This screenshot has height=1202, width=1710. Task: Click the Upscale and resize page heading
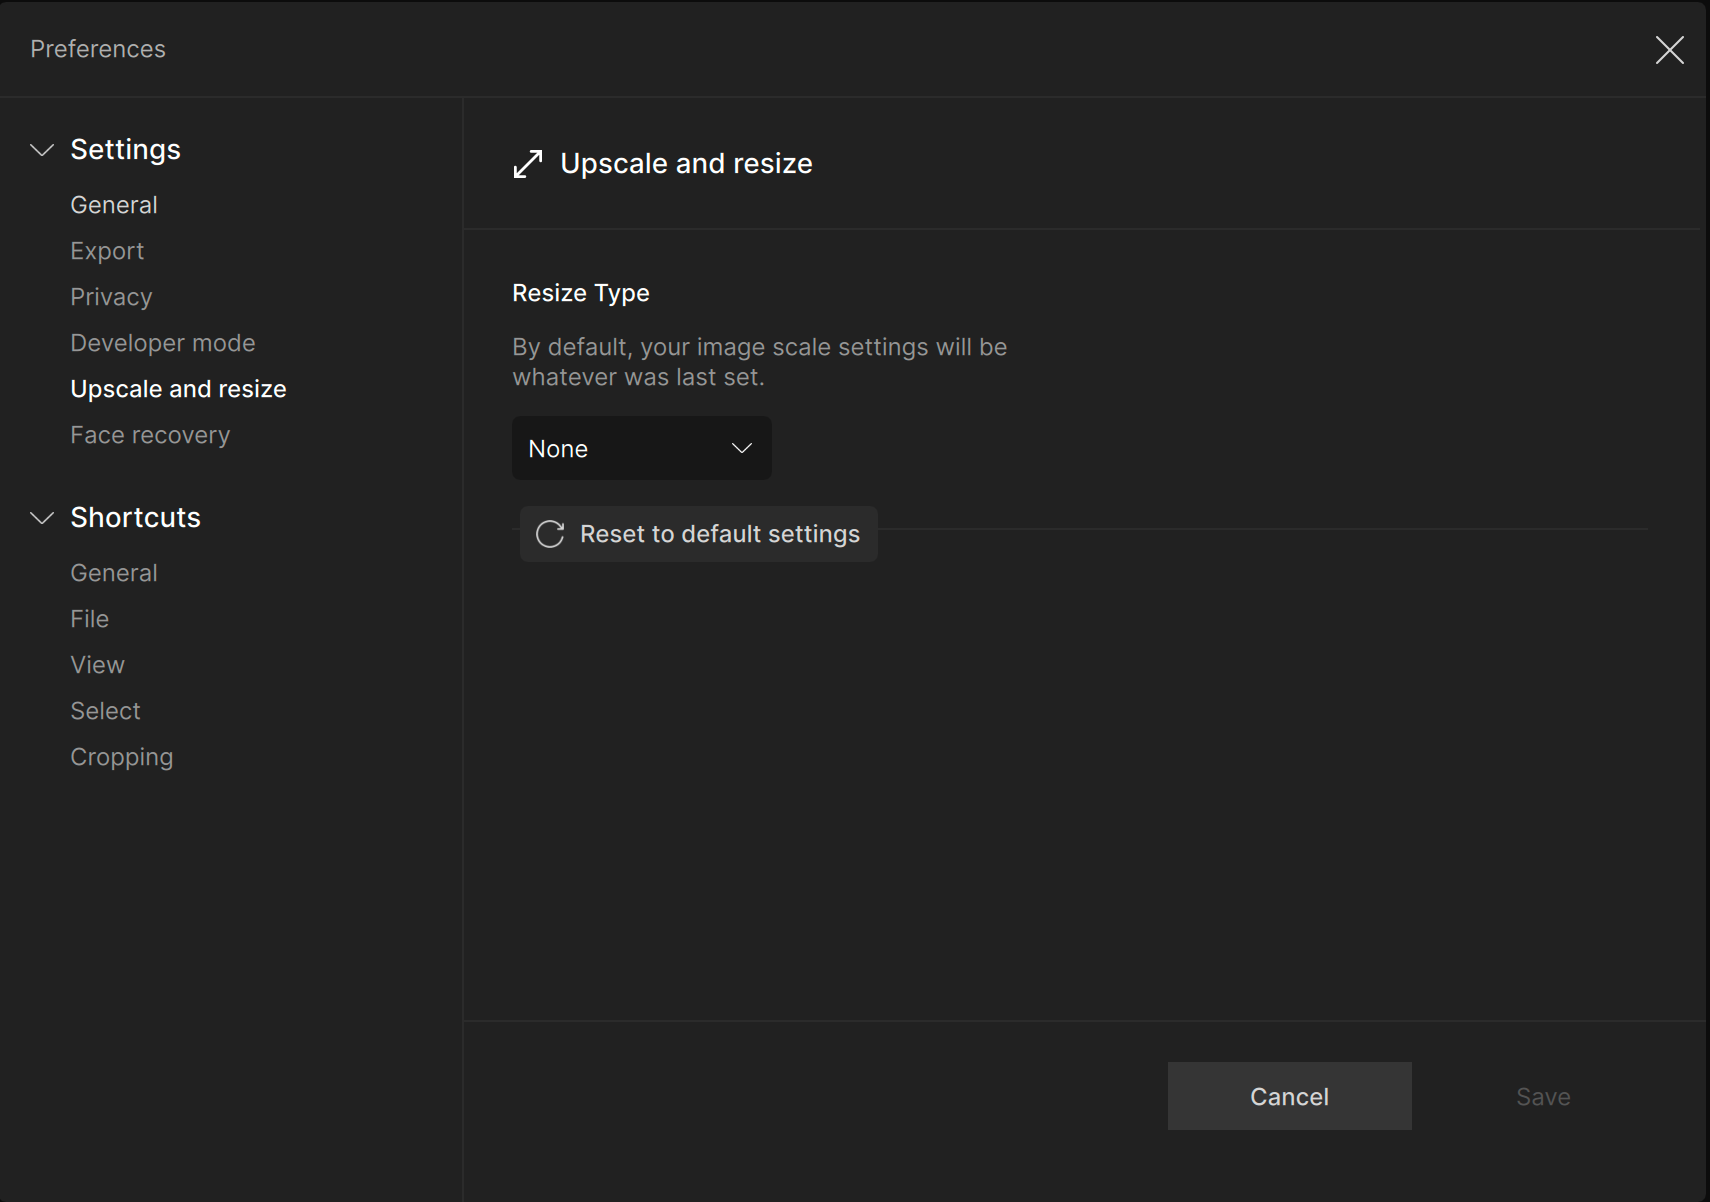click(x=686, y=164)
